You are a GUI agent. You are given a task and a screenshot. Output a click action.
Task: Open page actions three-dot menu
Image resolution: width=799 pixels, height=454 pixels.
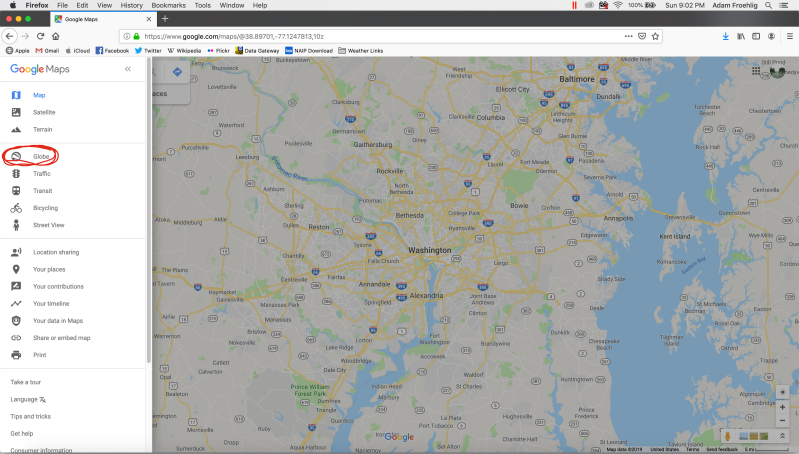point(629,36)
